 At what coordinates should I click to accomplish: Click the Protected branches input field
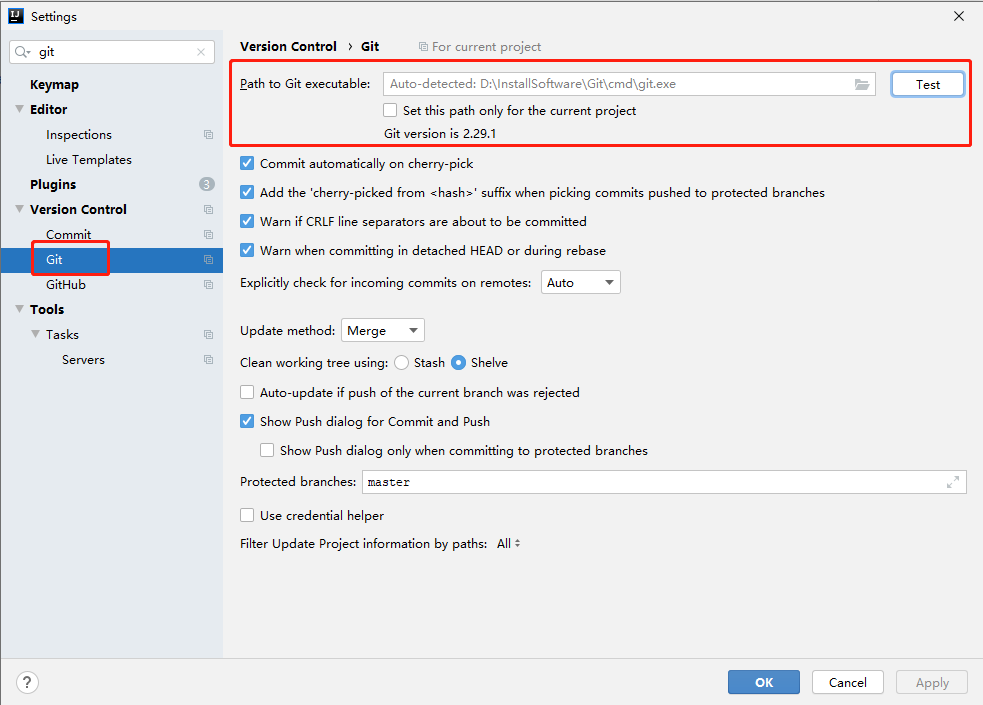coord(650,482)
